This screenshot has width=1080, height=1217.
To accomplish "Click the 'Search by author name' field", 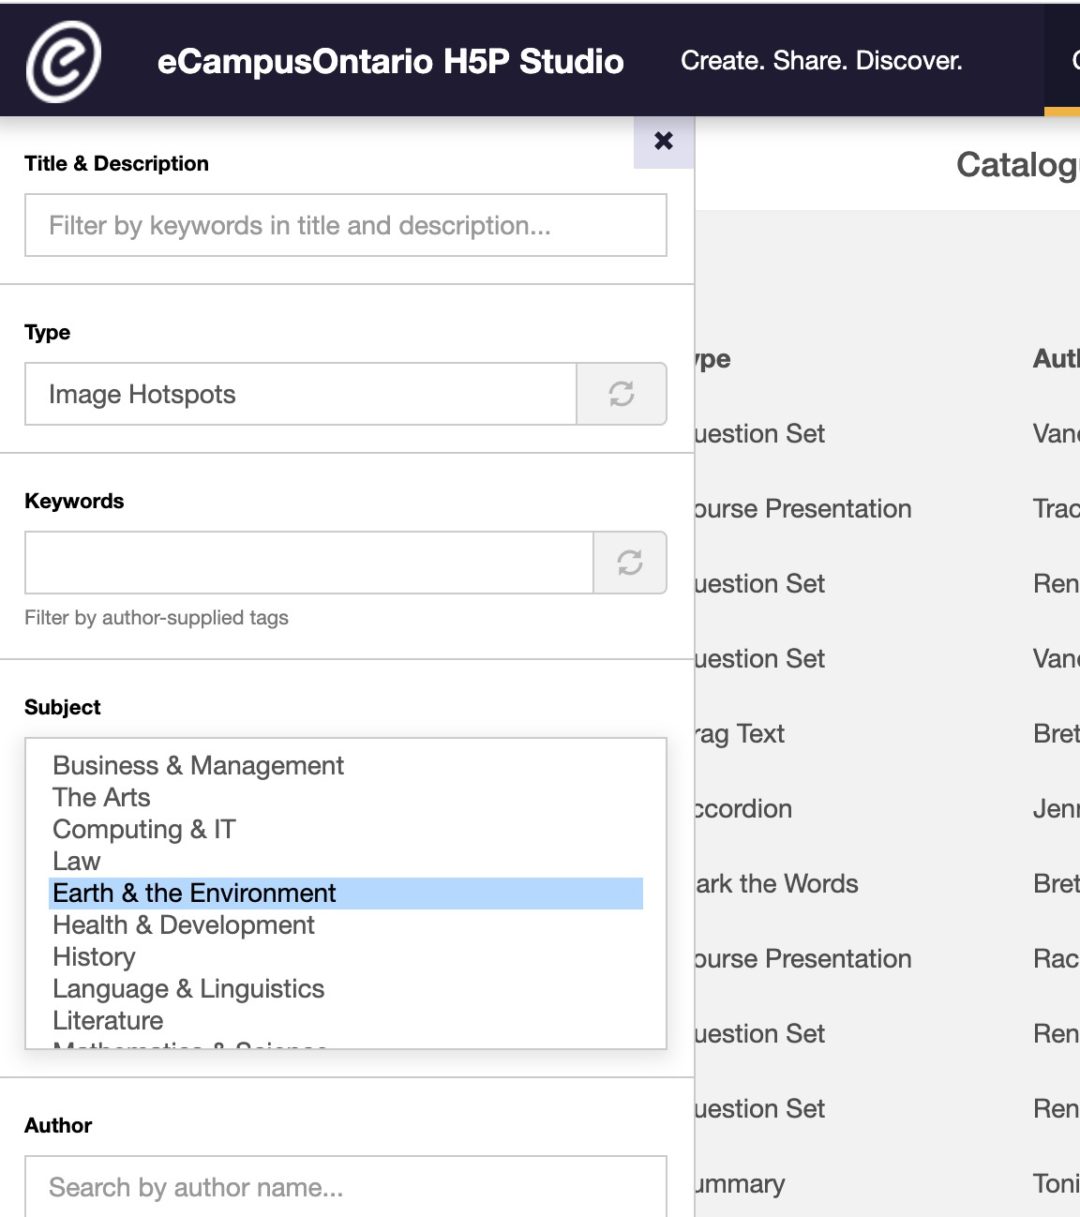I will [x=345, y=1187].
